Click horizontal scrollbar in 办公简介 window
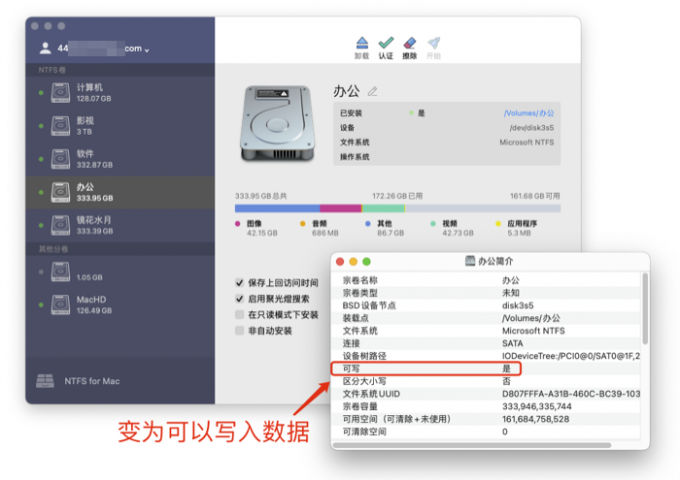Image resolution: width=680 pixels, height=480 pixels. click(x=472, y=445)
